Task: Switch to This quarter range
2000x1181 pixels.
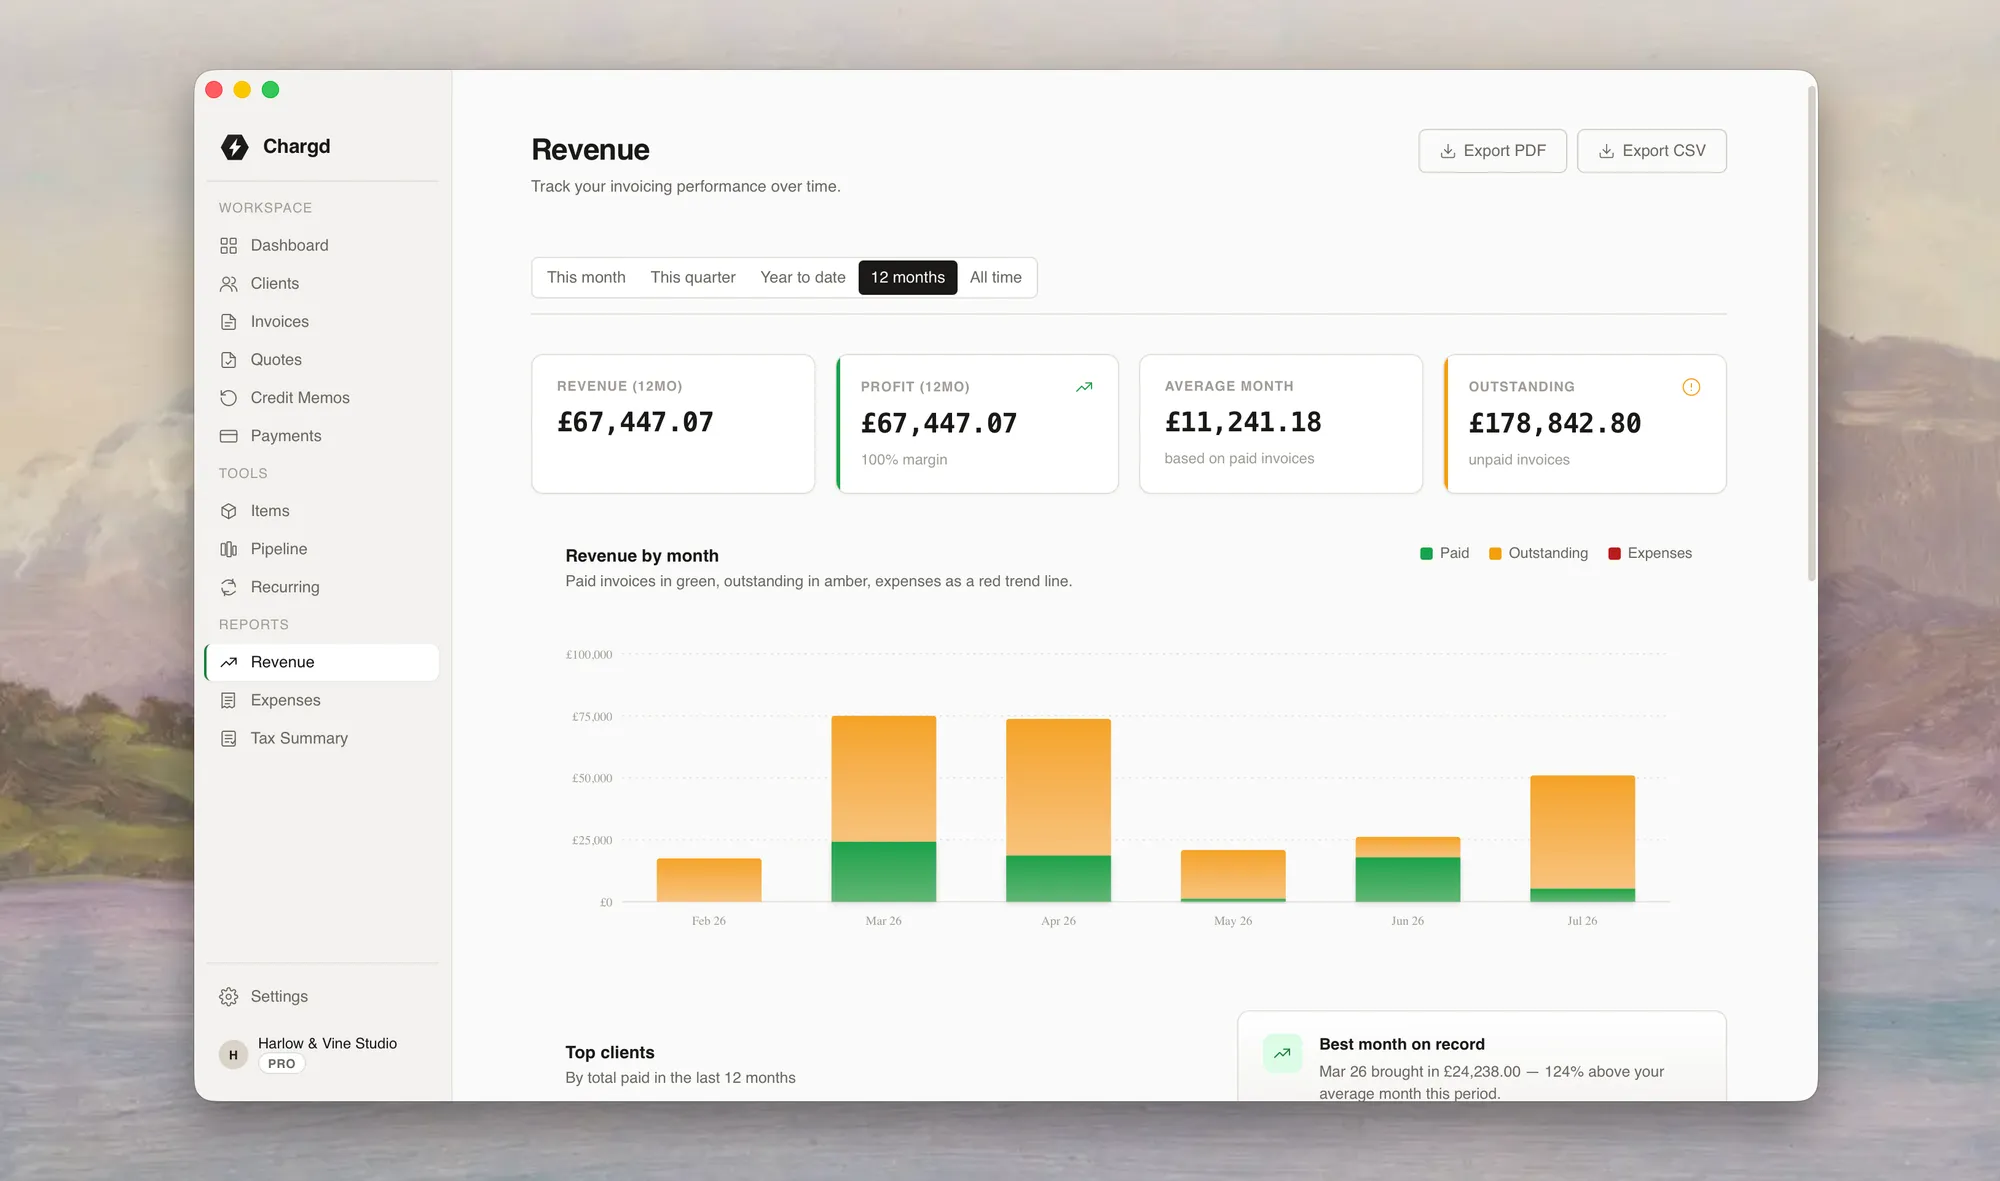Action: (x=693, y=277)
